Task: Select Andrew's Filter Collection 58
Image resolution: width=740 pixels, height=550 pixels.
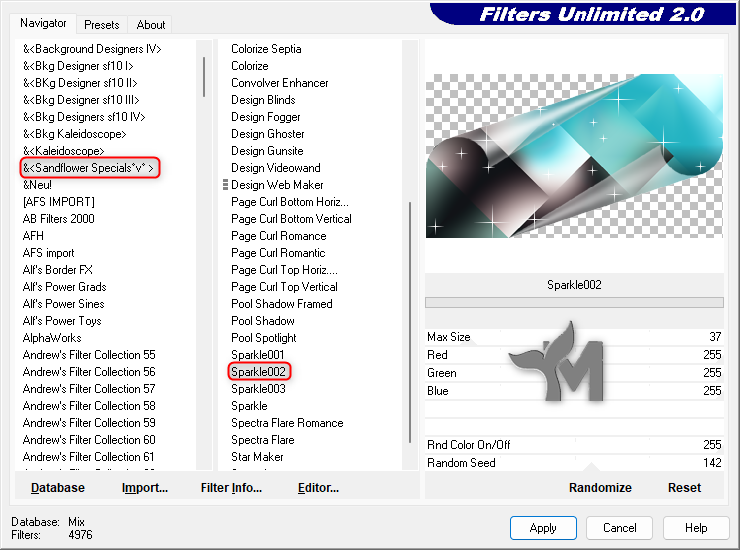Action: (x=89, y=406)
